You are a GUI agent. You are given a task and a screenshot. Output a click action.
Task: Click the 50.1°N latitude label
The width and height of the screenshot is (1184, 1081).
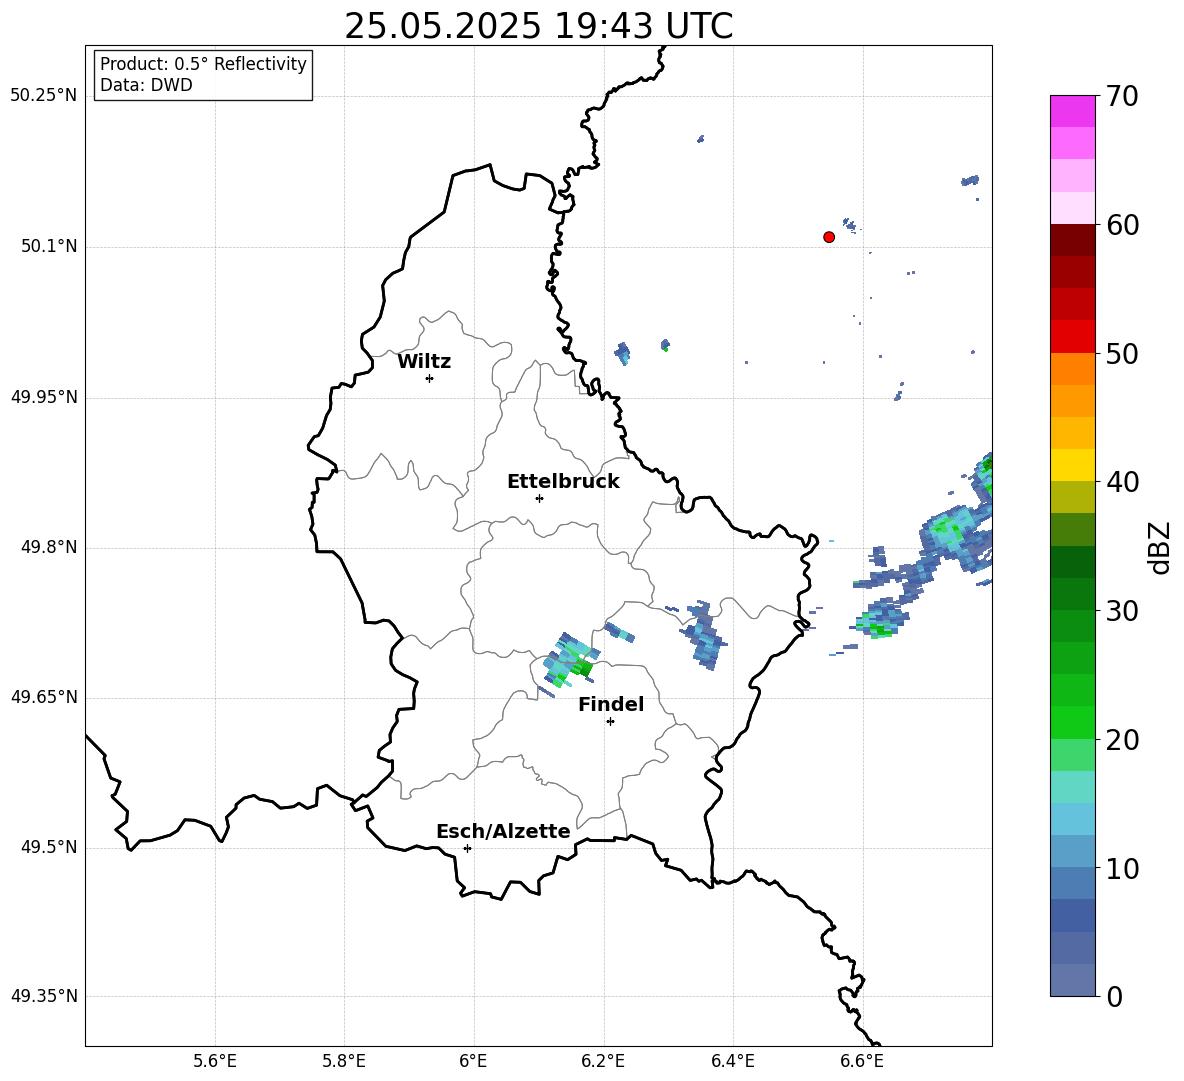(x=48, y=246)
